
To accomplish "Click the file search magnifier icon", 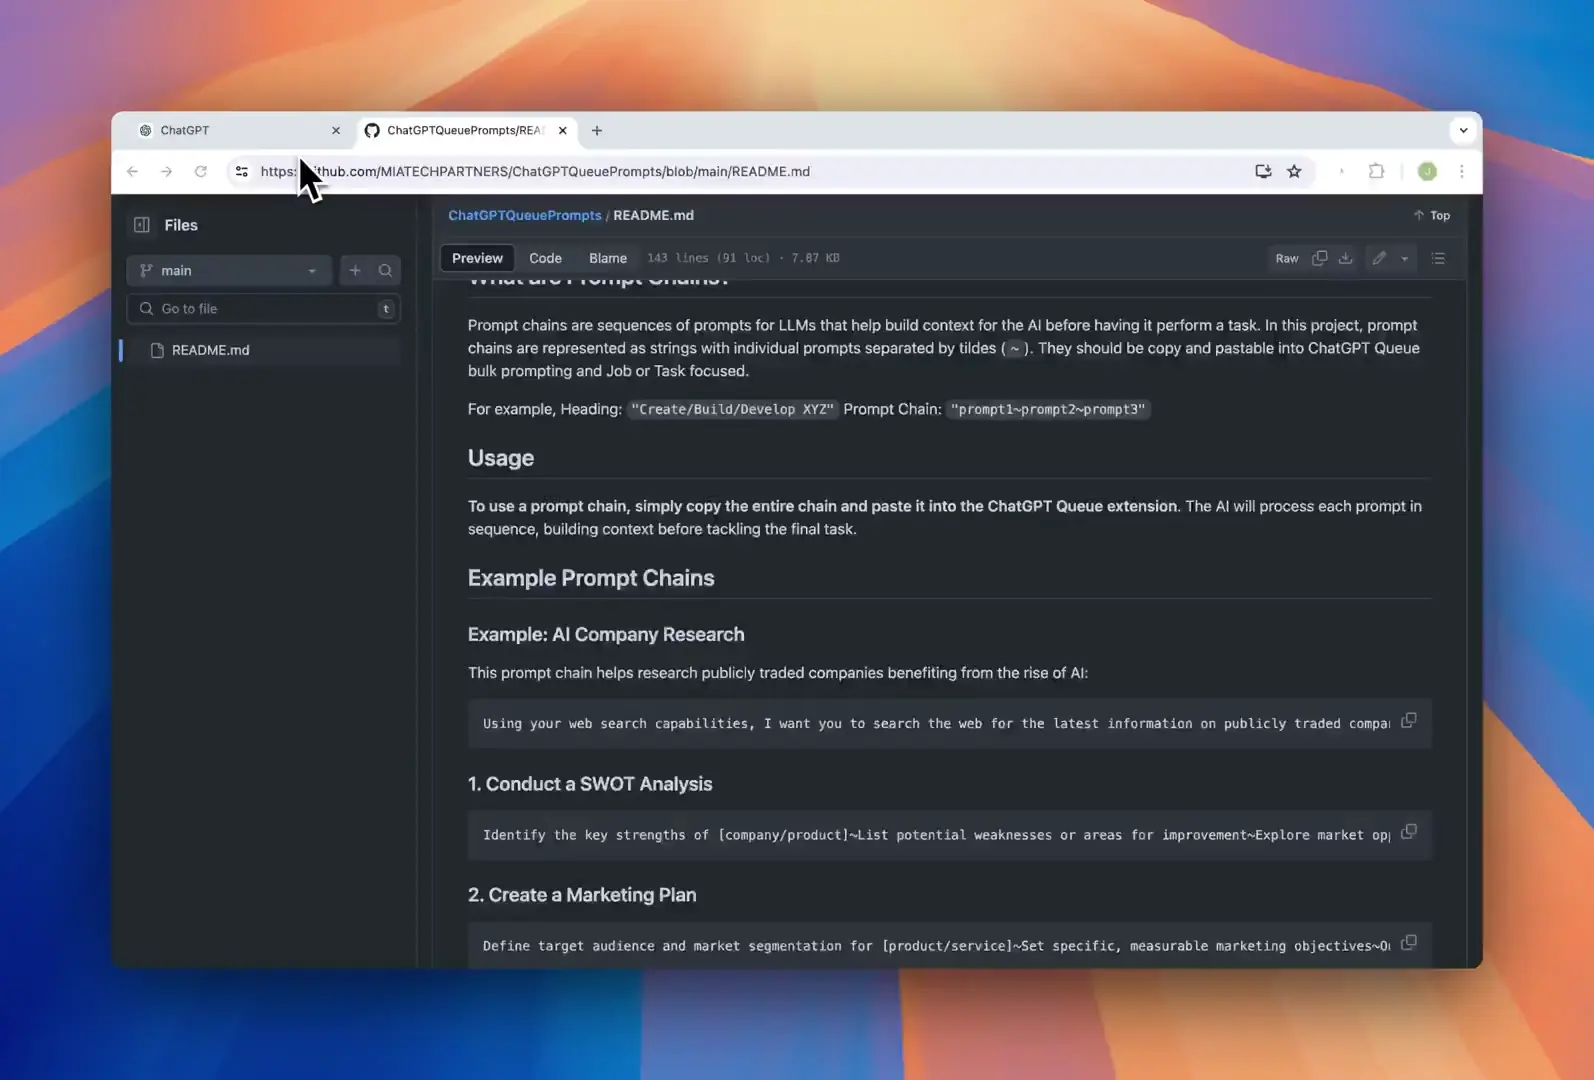I will click(x=385, y=271).
